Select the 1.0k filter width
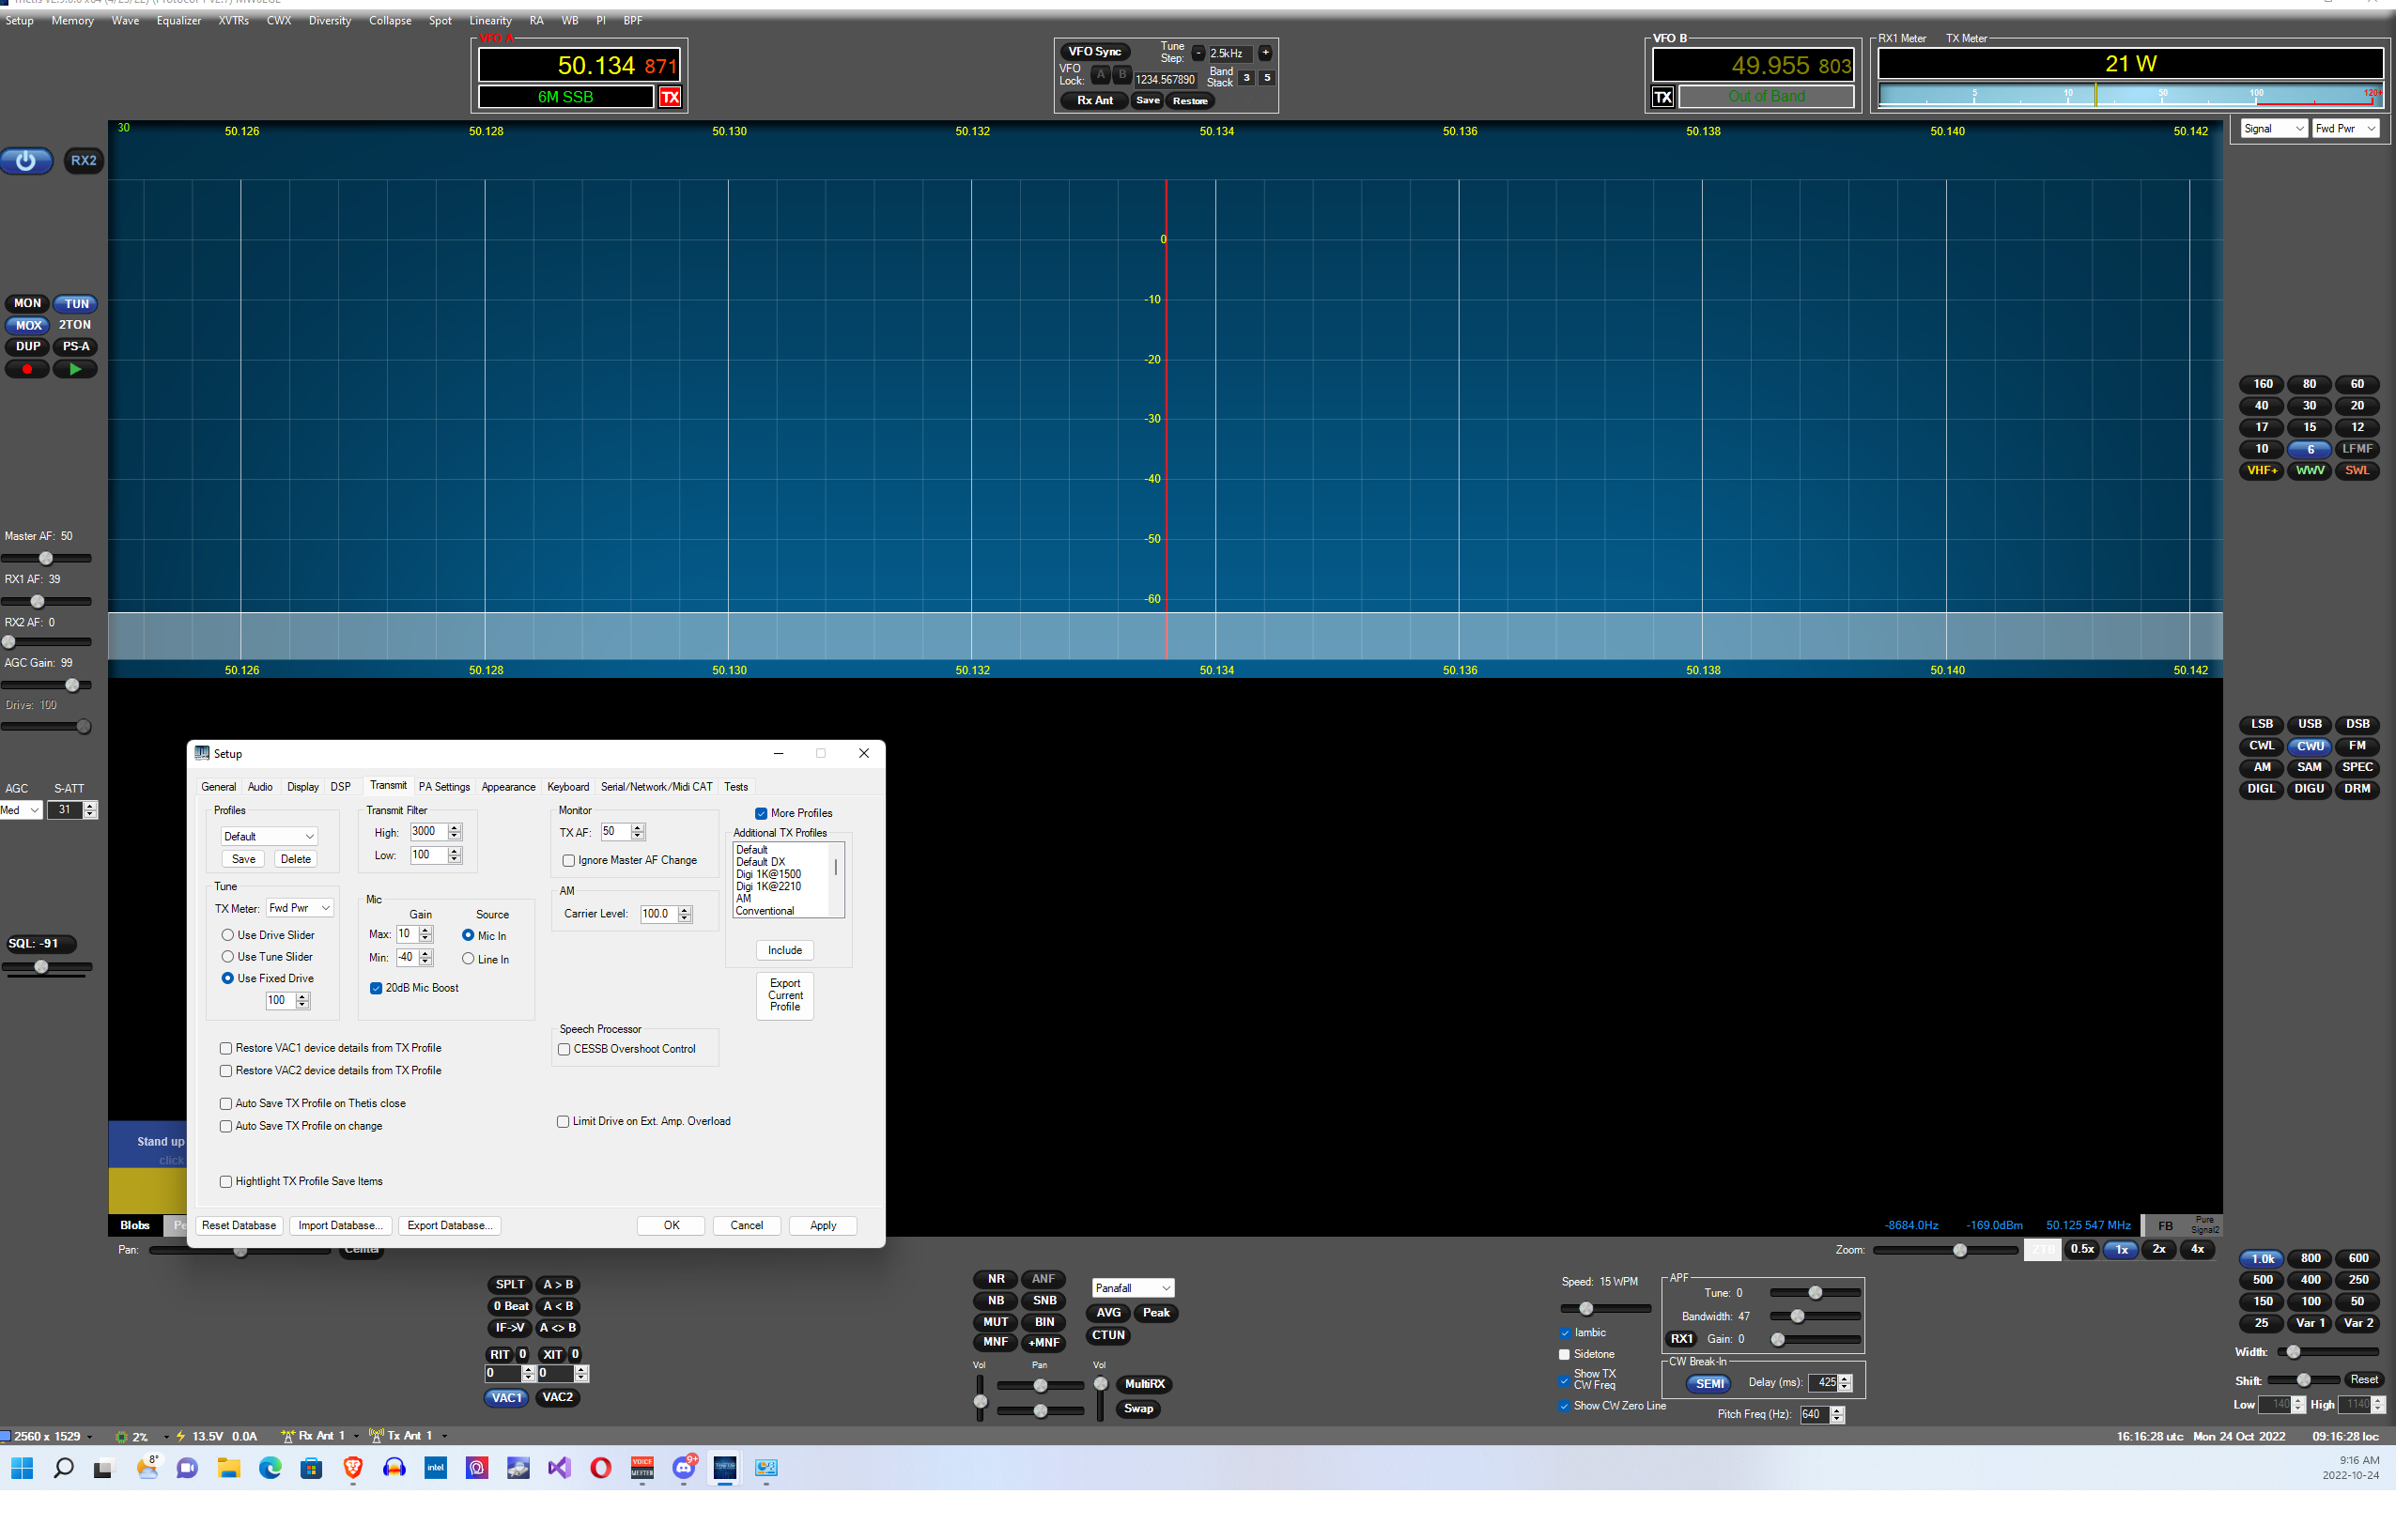The image size is (2396, 1540). 2262,1259
